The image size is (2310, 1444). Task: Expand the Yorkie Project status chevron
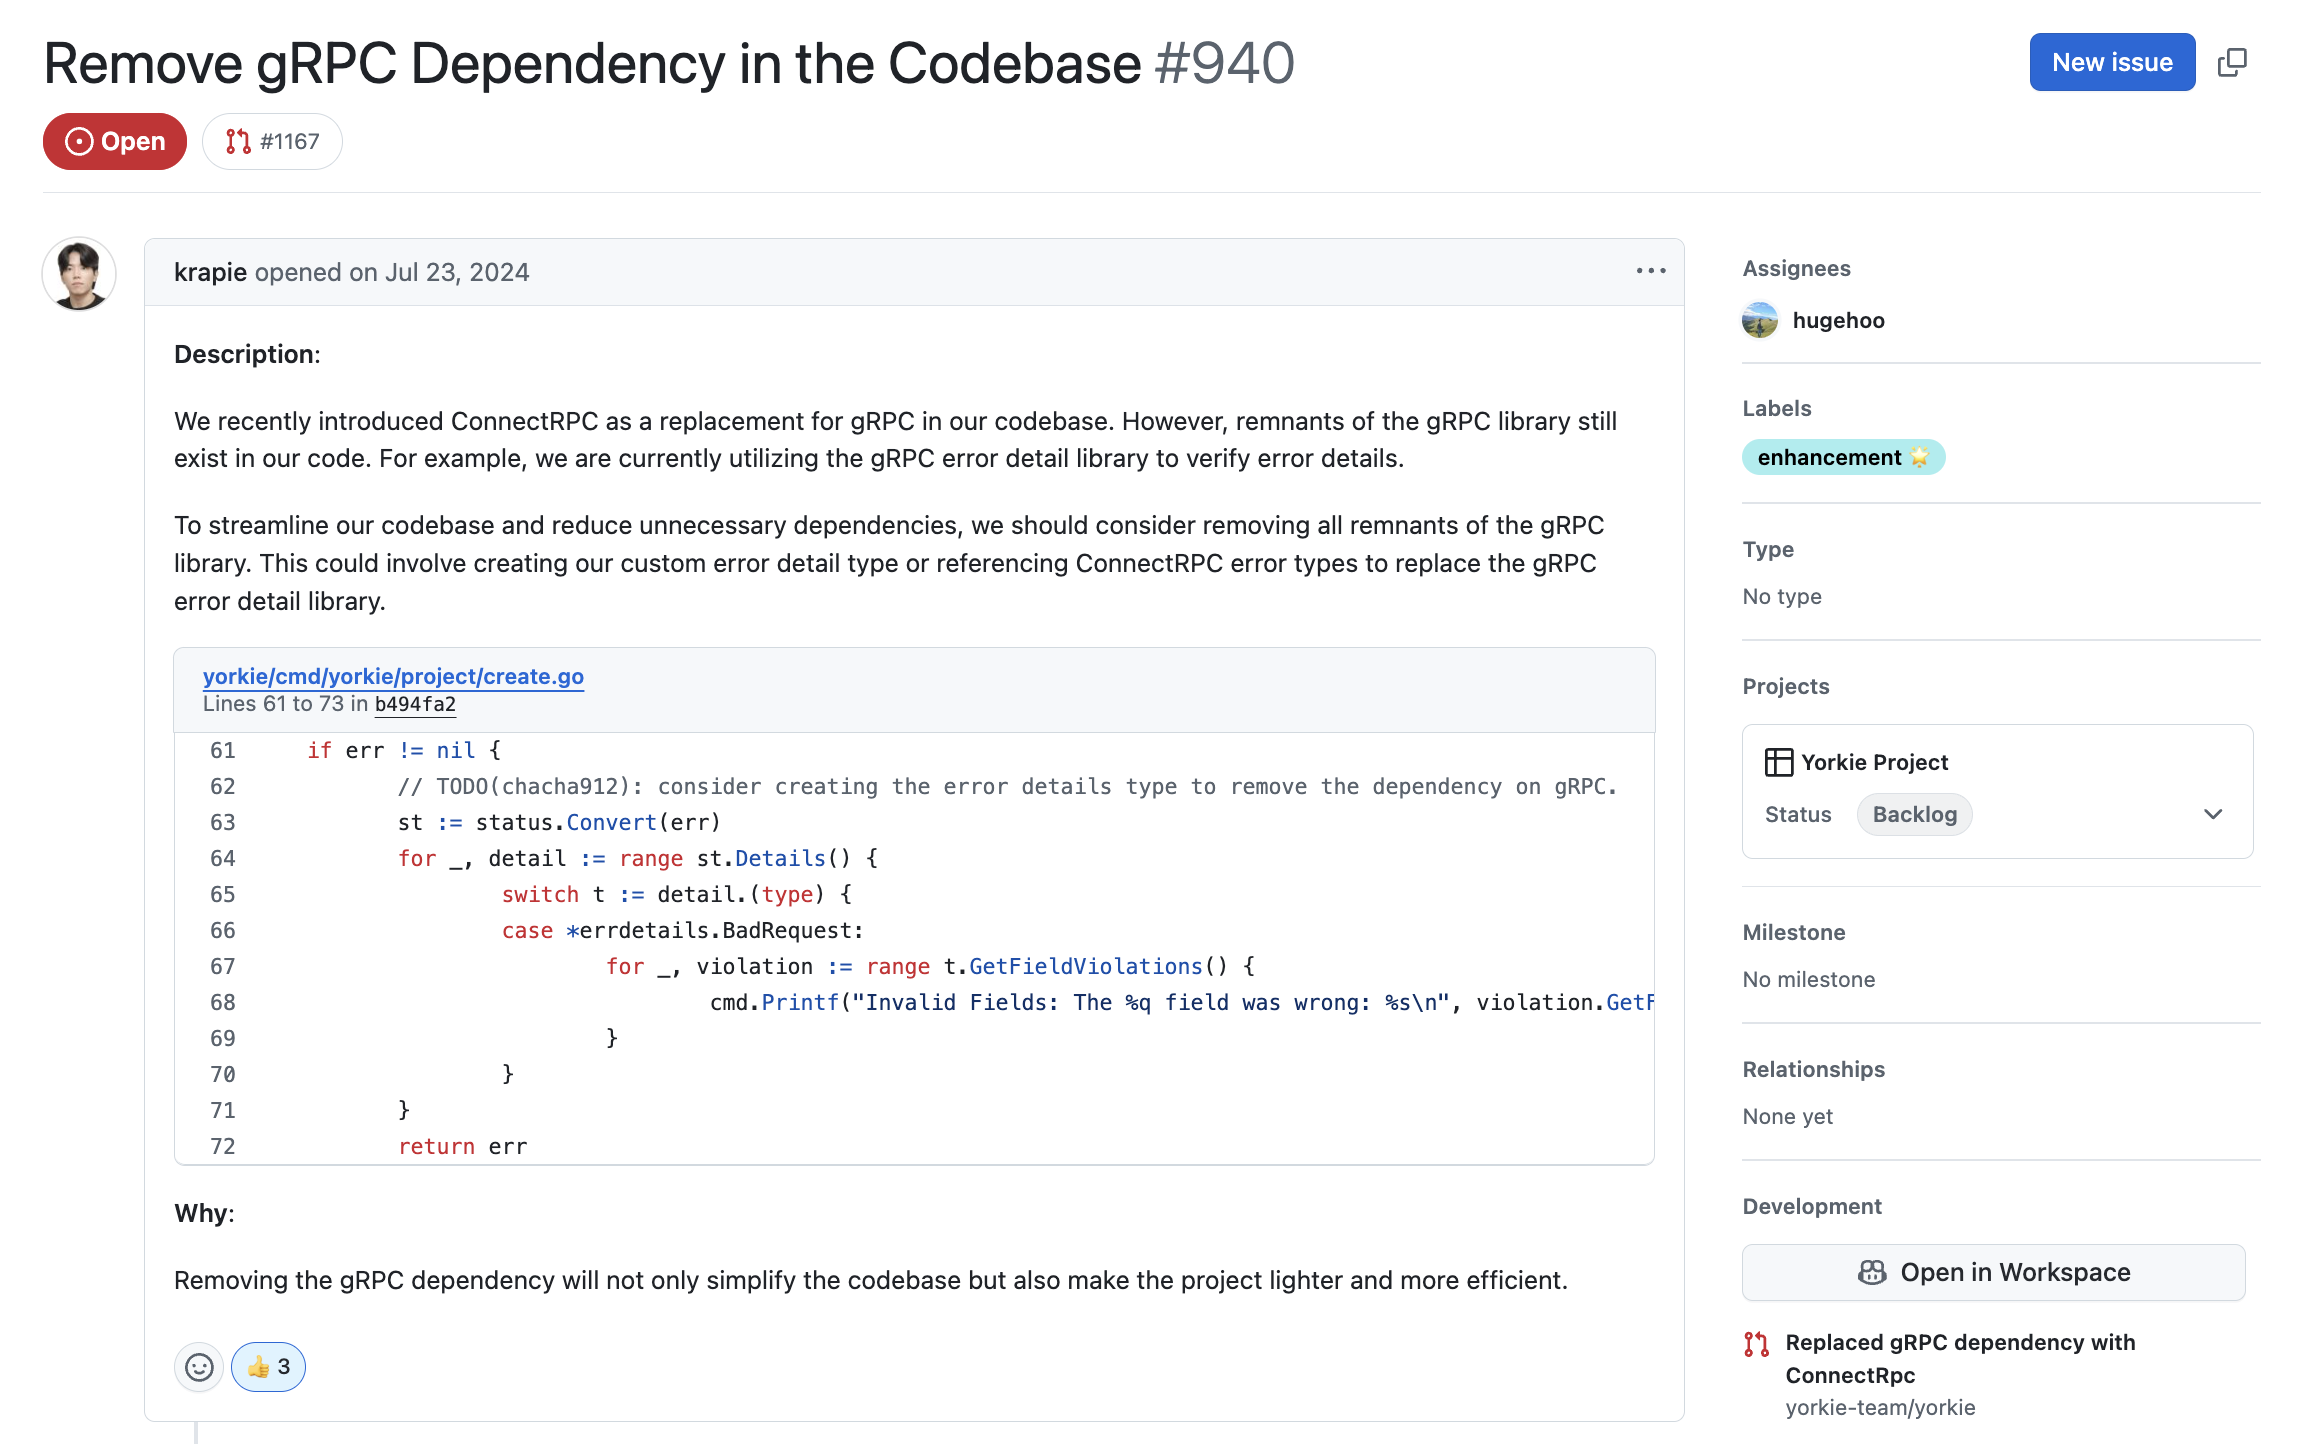(2213, 814)
